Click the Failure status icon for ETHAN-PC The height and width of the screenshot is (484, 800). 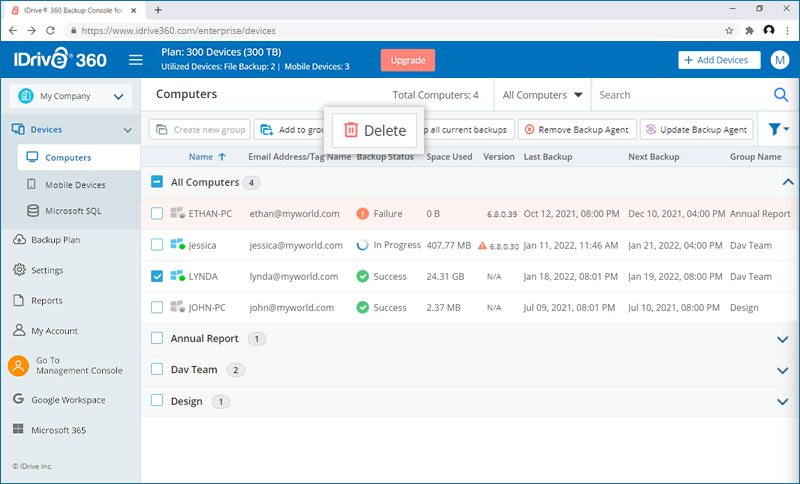pos(362,214)
